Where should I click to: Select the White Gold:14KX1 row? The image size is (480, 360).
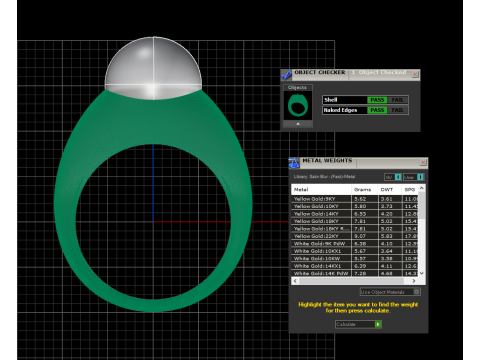click(x=355, y=266)
